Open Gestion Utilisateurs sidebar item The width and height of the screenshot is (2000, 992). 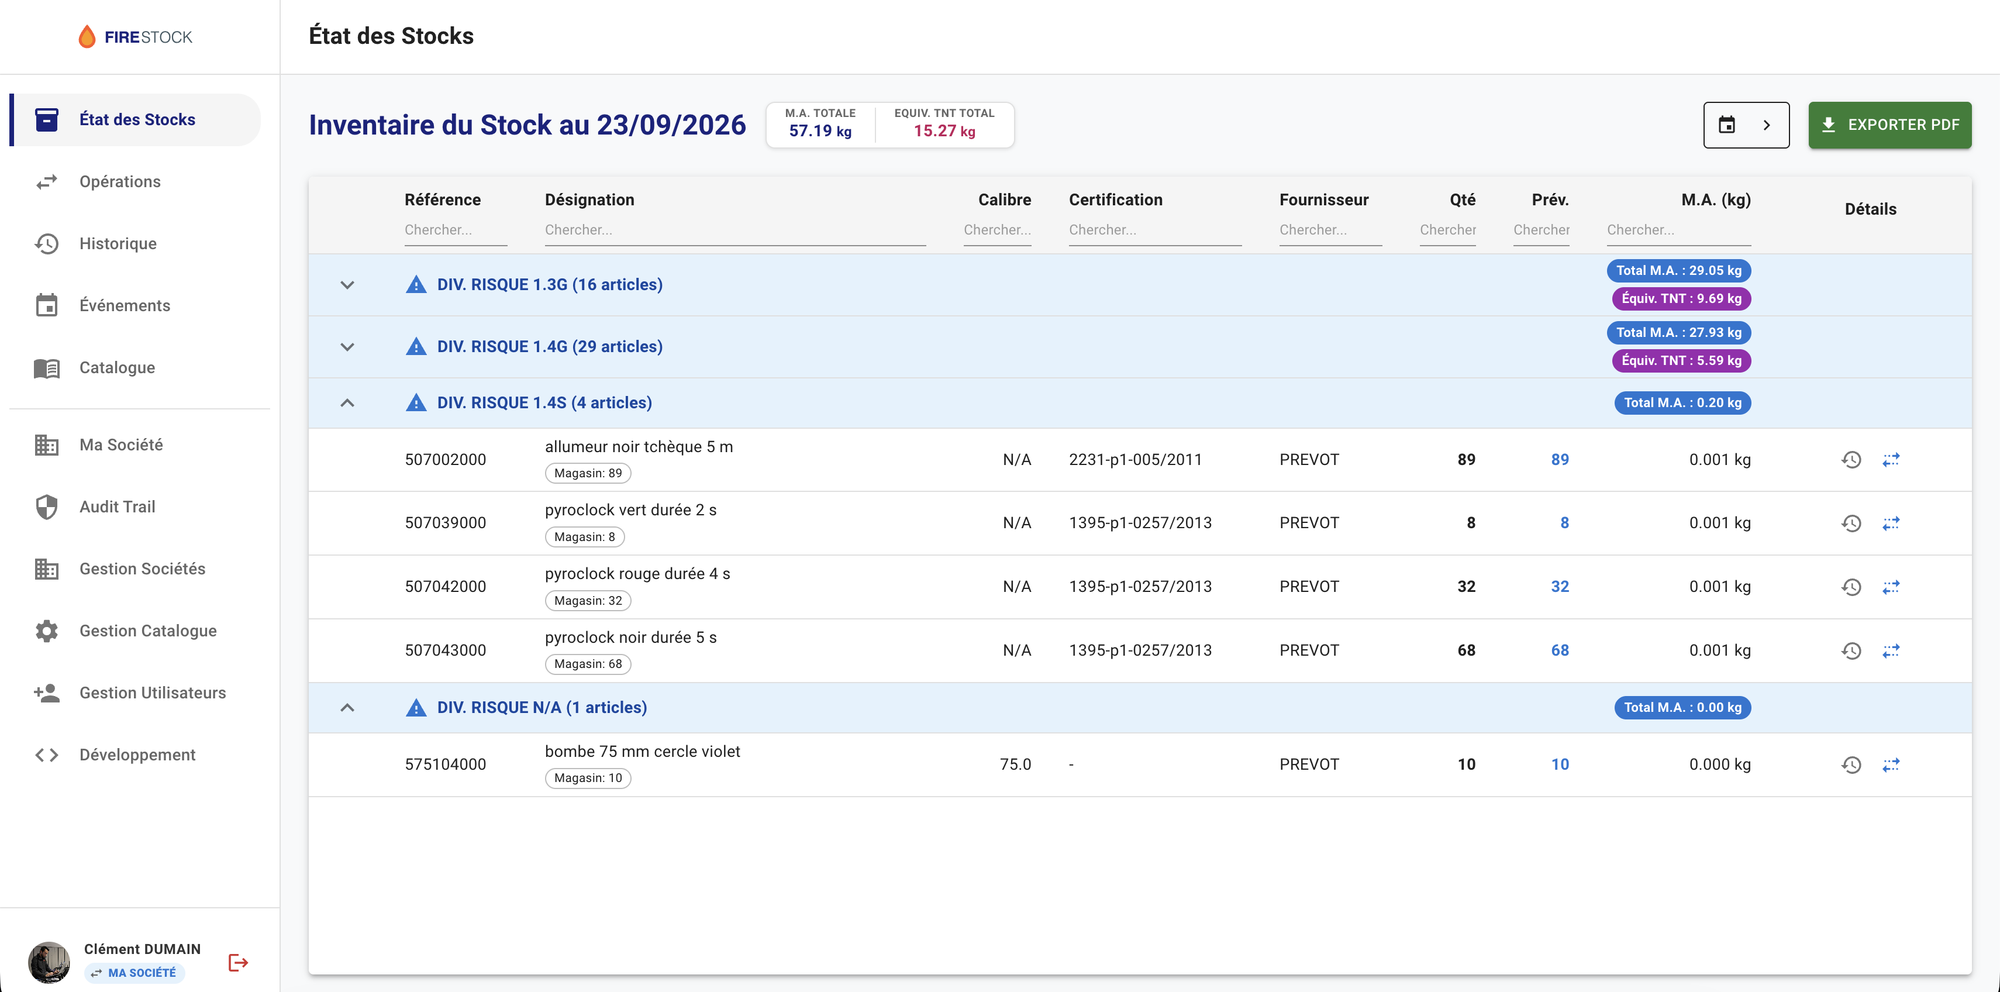136,693
